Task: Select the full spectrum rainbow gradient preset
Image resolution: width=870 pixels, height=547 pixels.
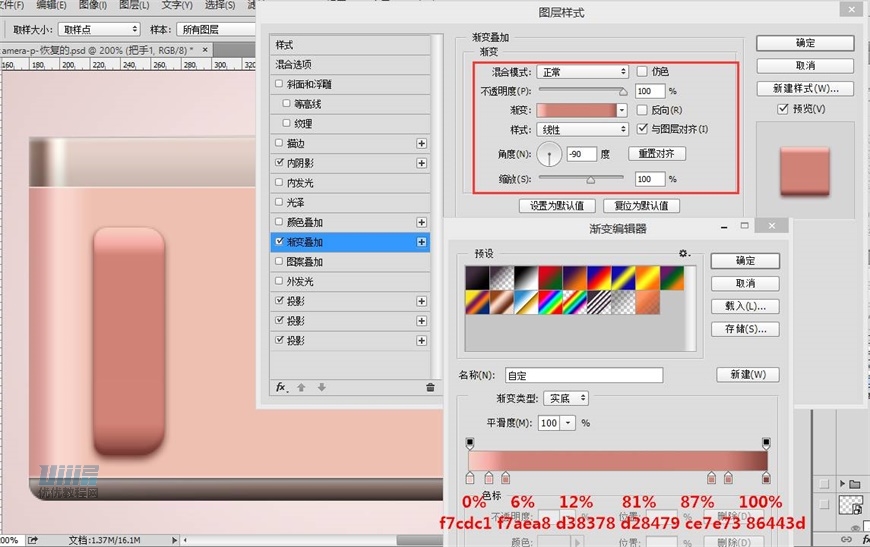Action: (x=550, y=302)
